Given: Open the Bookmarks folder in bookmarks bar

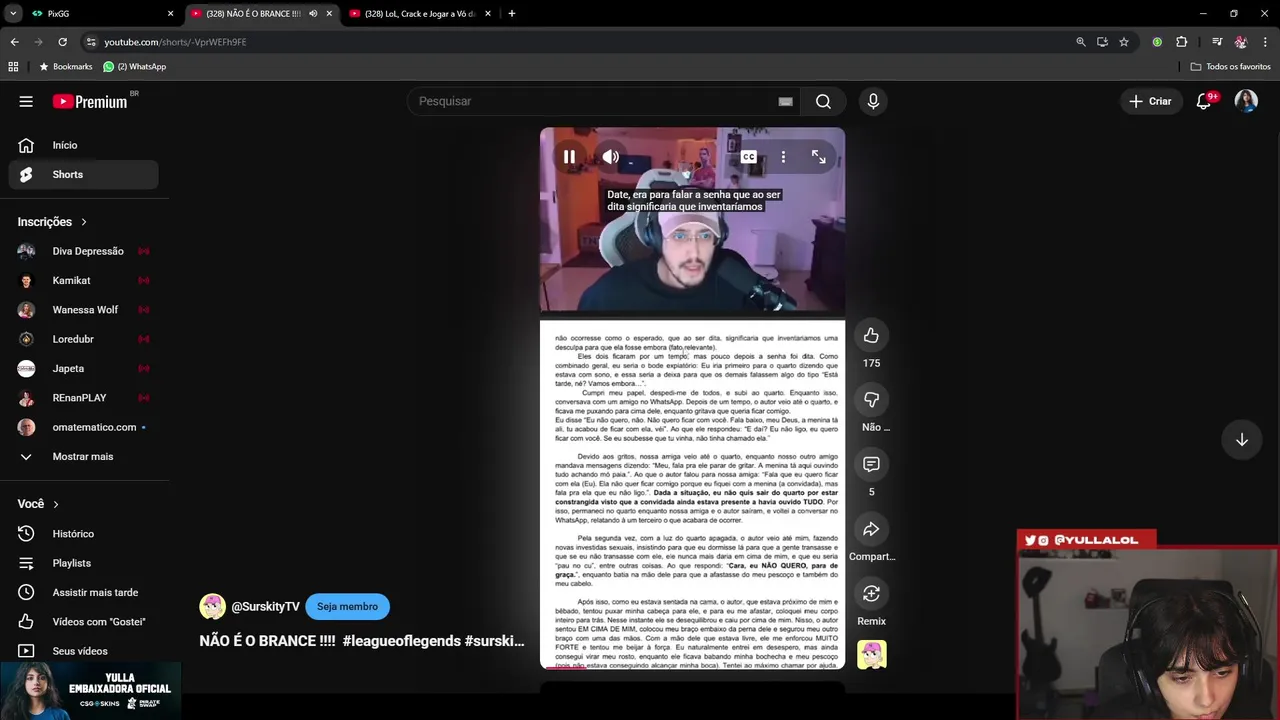Looking at the screenshot, I should (65, 66).
